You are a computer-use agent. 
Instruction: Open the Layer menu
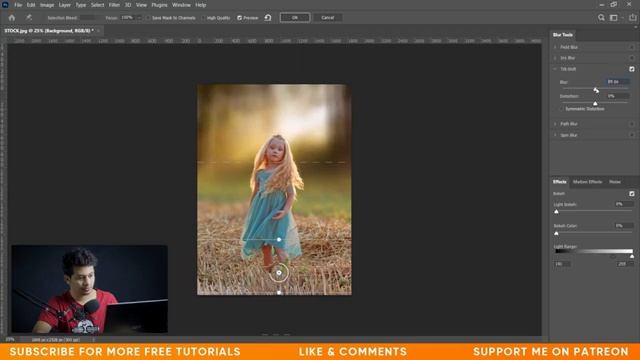click(x=64, y=5)
